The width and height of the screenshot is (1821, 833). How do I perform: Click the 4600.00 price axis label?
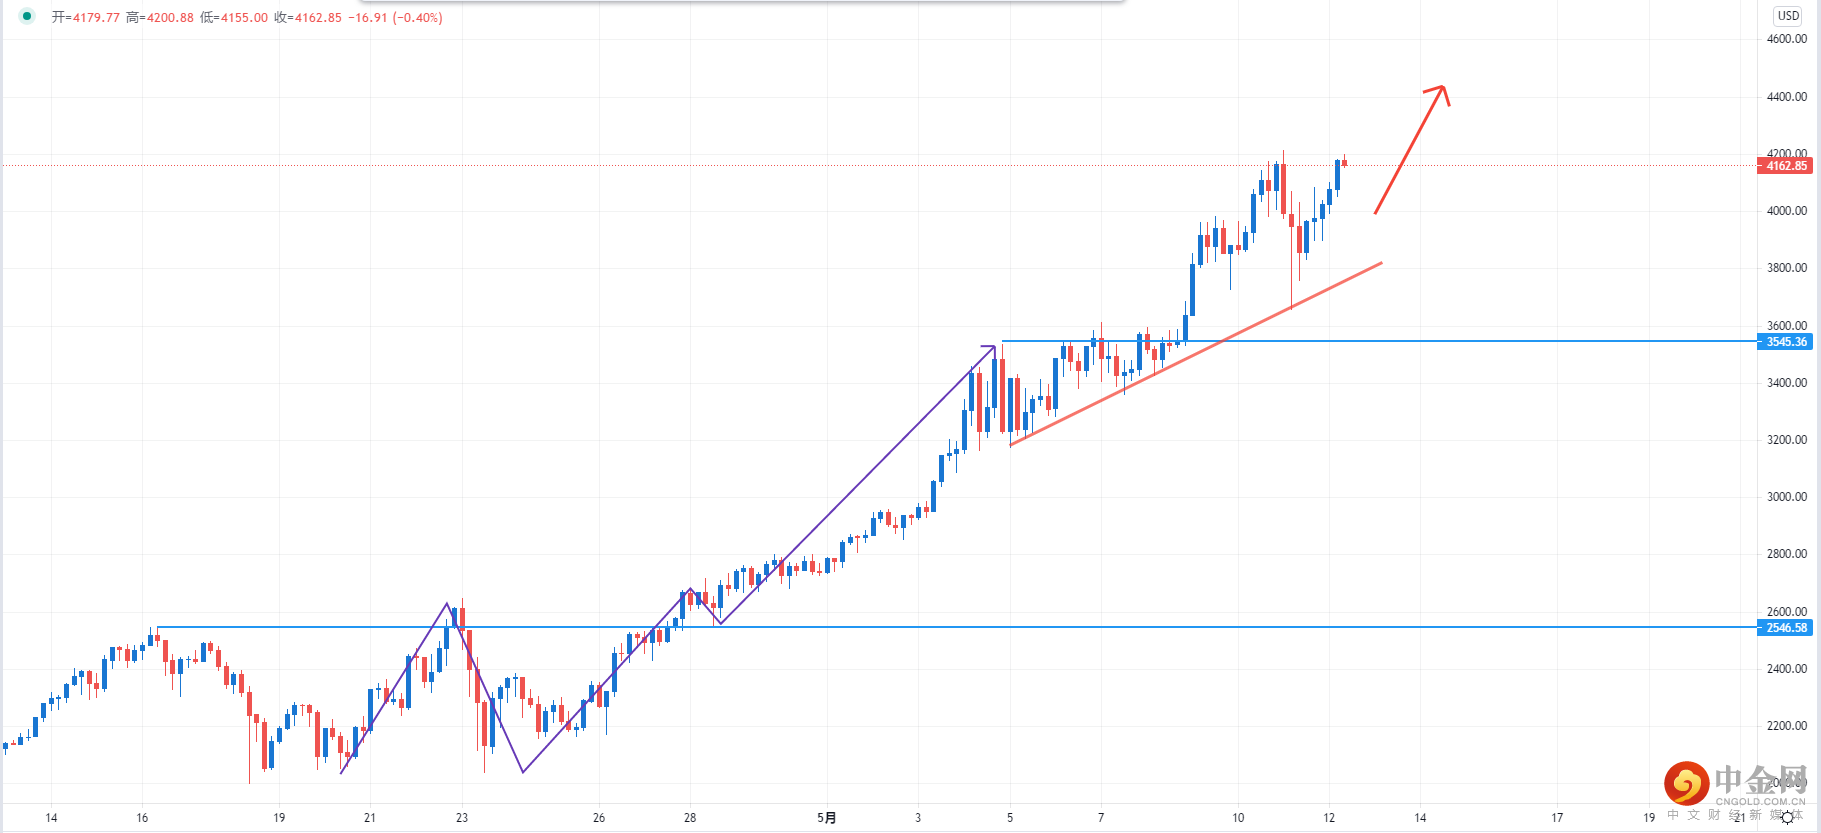point(1786,39)
